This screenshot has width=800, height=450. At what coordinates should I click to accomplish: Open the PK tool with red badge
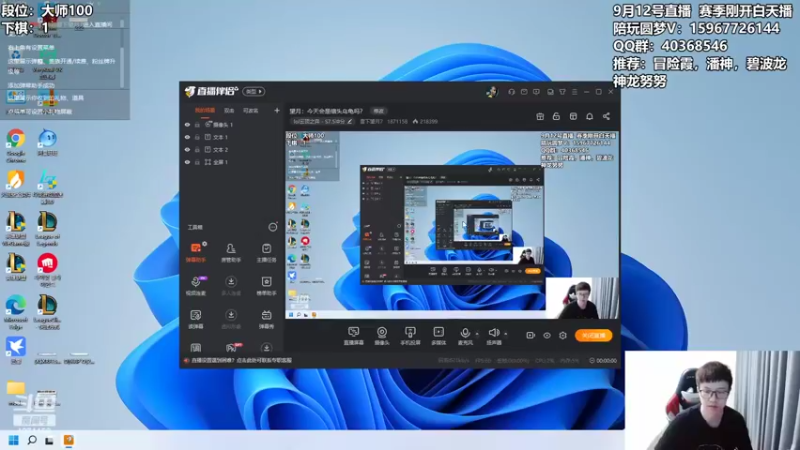click(x=232, y=348)
